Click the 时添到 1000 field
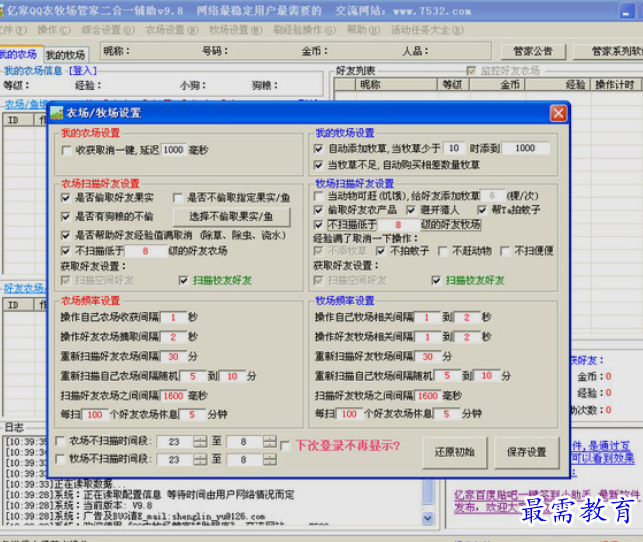 click(x=525, y=148)
